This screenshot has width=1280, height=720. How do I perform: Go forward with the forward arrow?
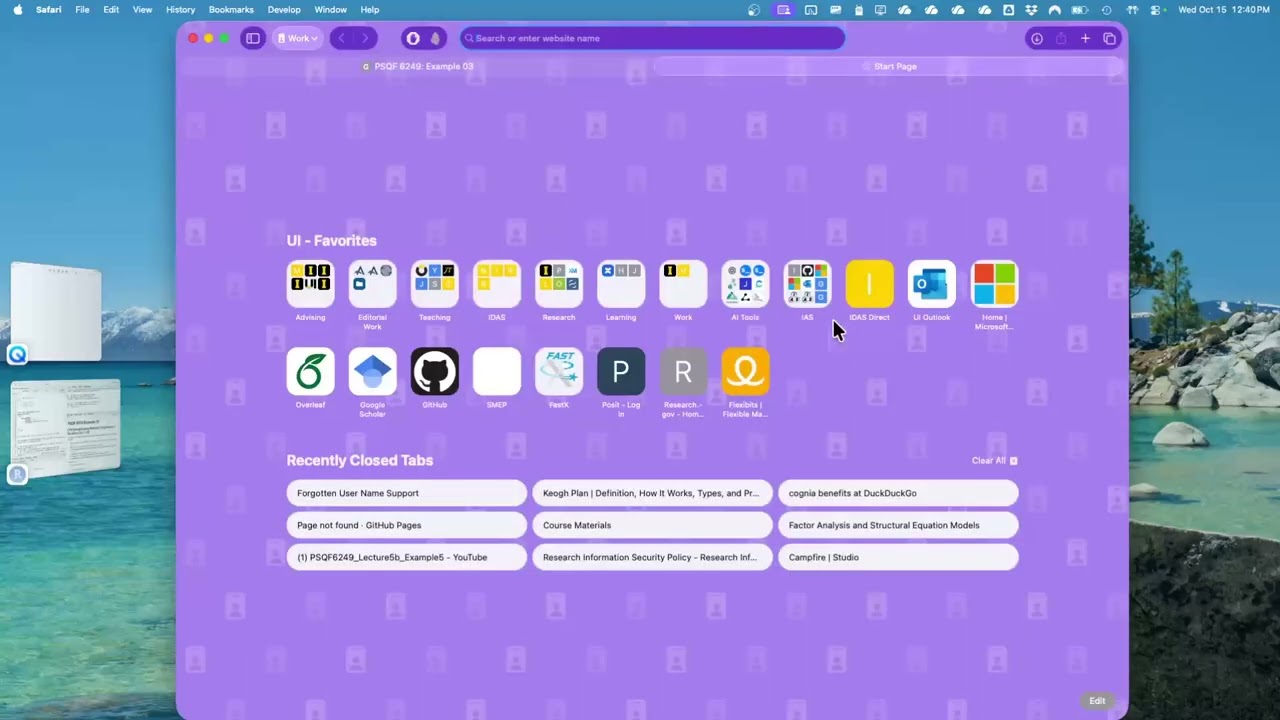pos(365,38)
